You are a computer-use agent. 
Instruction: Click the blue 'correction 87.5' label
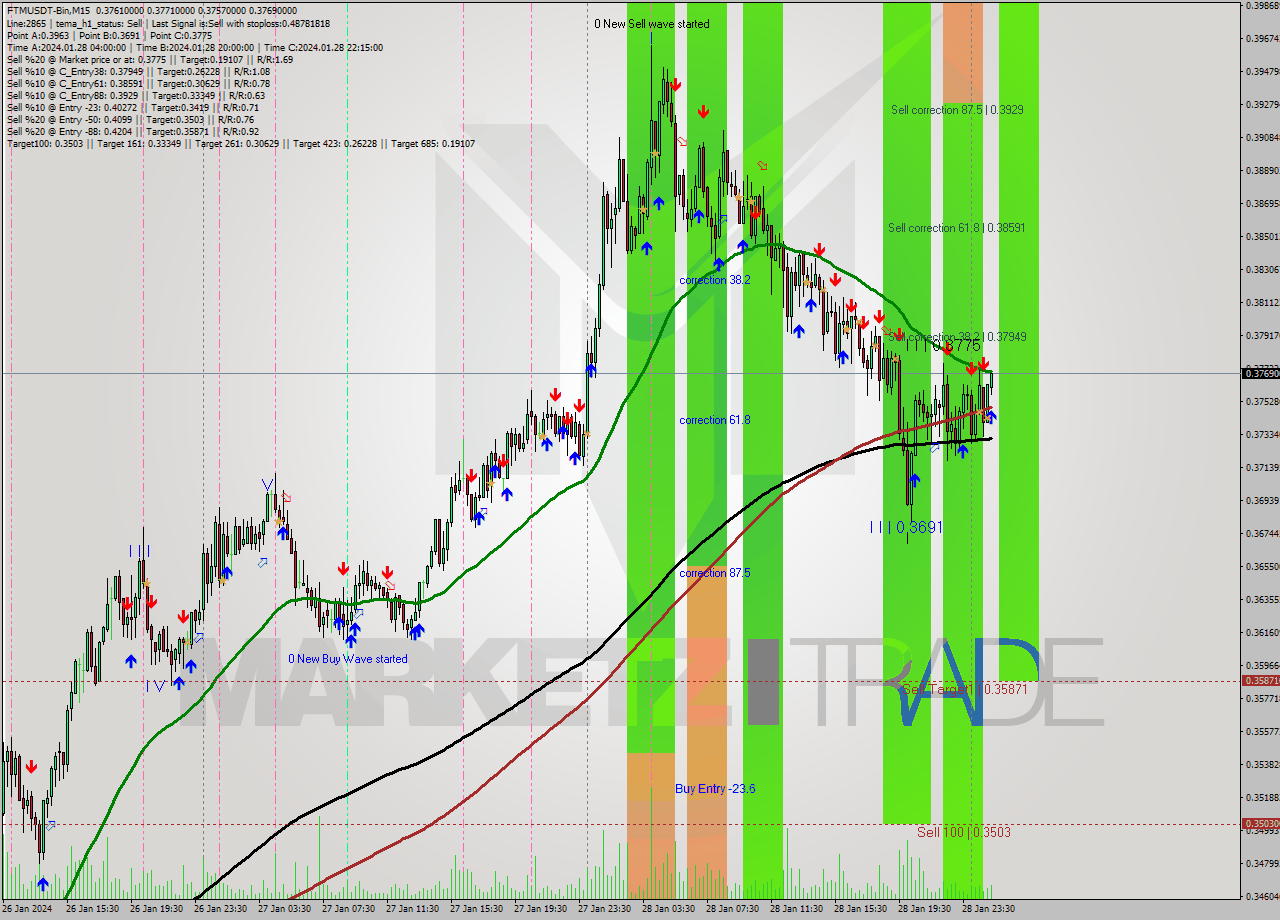click(x=715, y=573)
